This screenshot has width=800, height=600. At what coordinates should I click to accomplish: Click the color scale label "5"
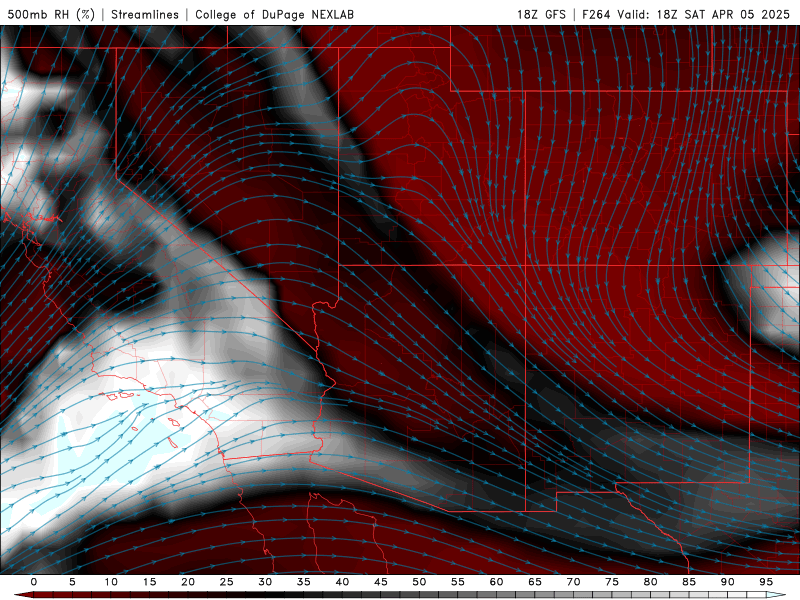[x=72, y=582]
